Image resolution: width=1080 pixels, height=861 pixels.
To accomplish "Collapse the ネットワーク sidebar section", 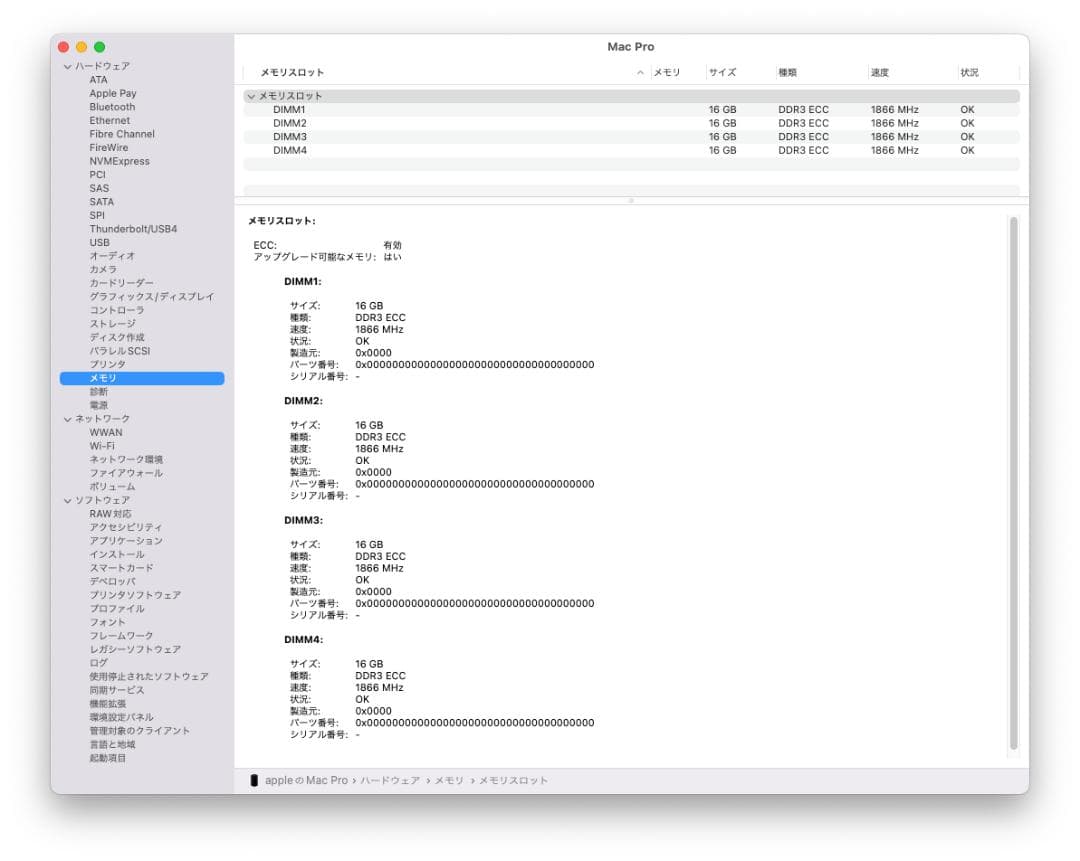I will point(66,418).
